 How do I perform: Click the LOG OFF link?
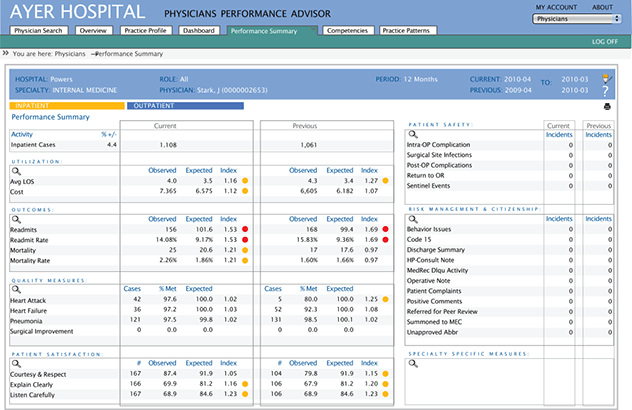click(x=604, y=42)
